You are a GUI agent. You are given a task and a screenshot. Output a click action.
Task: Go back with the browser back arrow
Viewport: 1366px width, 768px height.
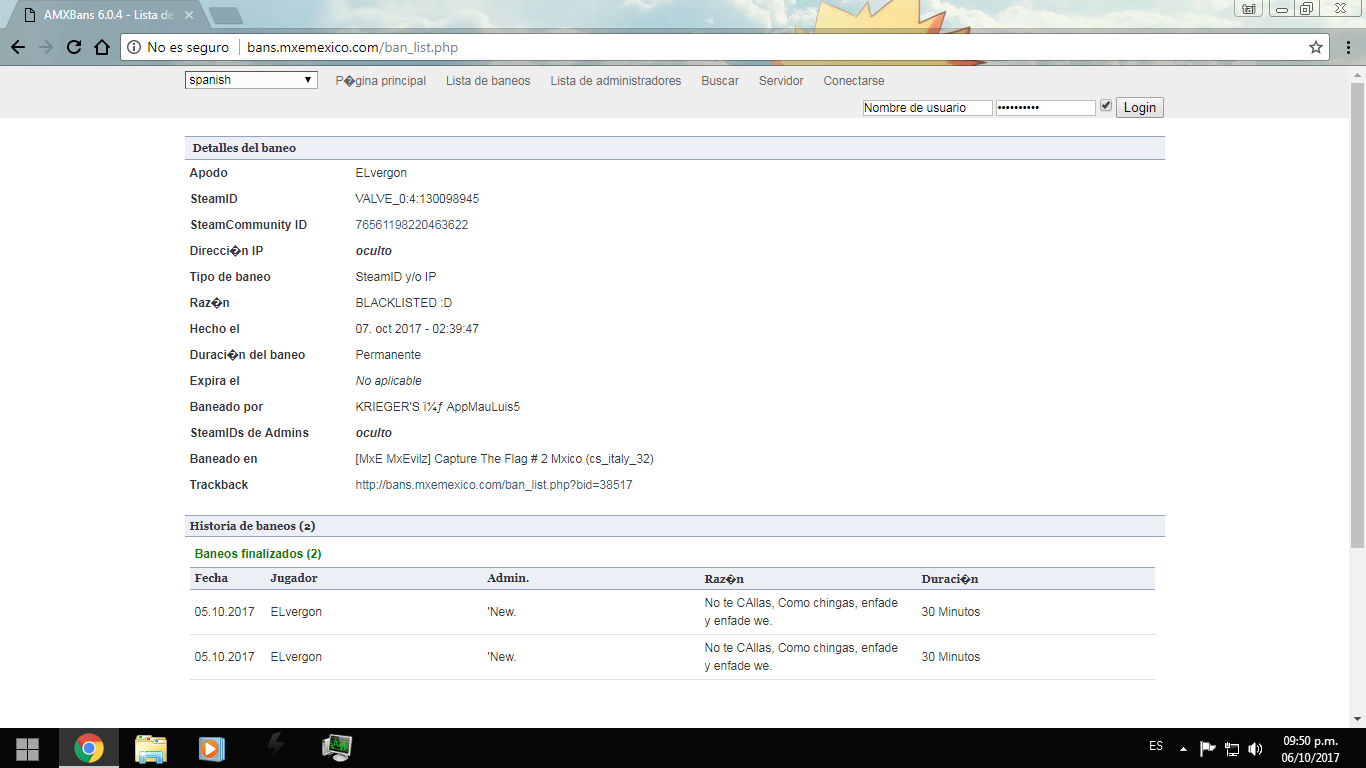coord(18,47)
